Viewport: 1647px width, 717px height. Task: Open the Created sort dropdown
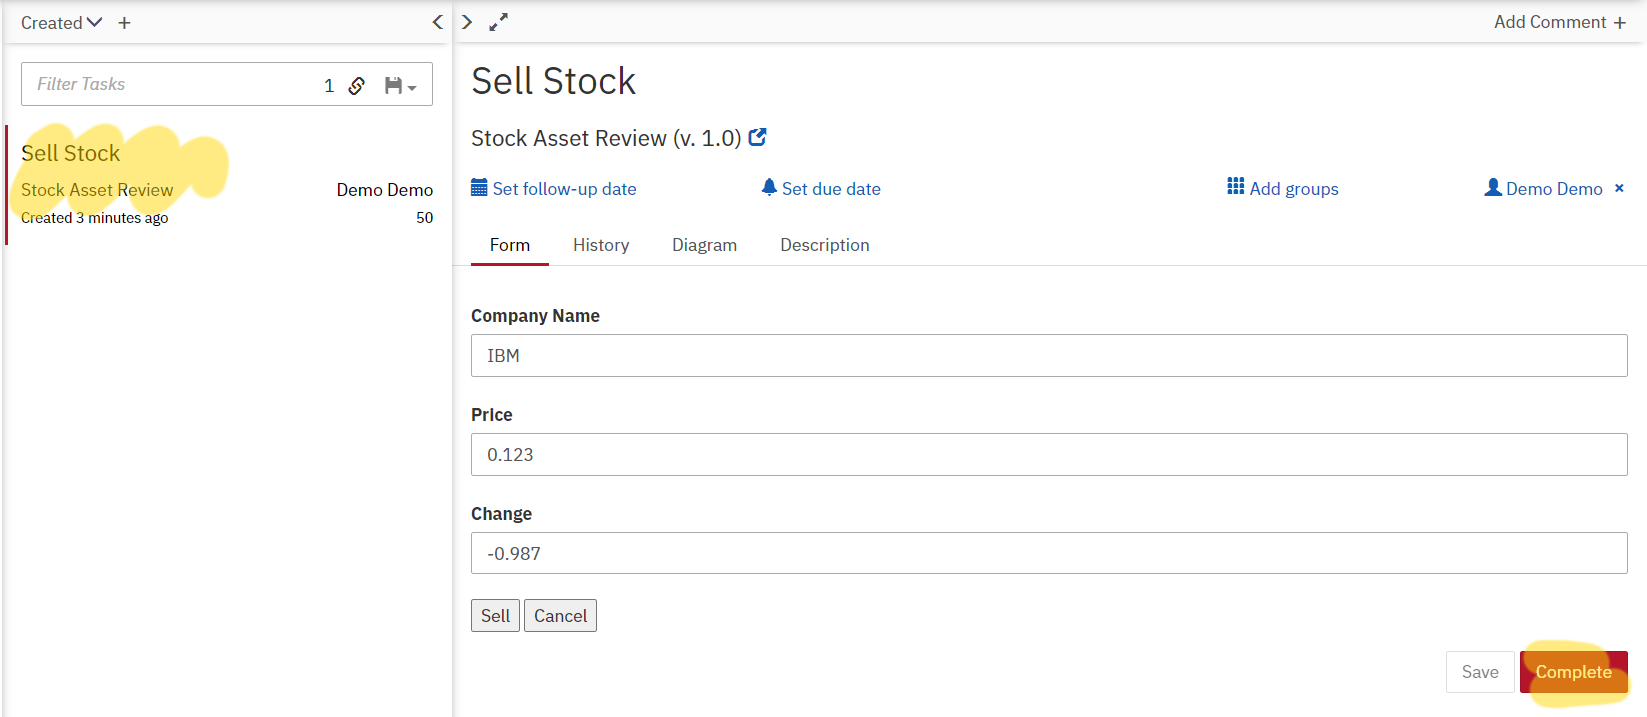click(x=61, y=22)
